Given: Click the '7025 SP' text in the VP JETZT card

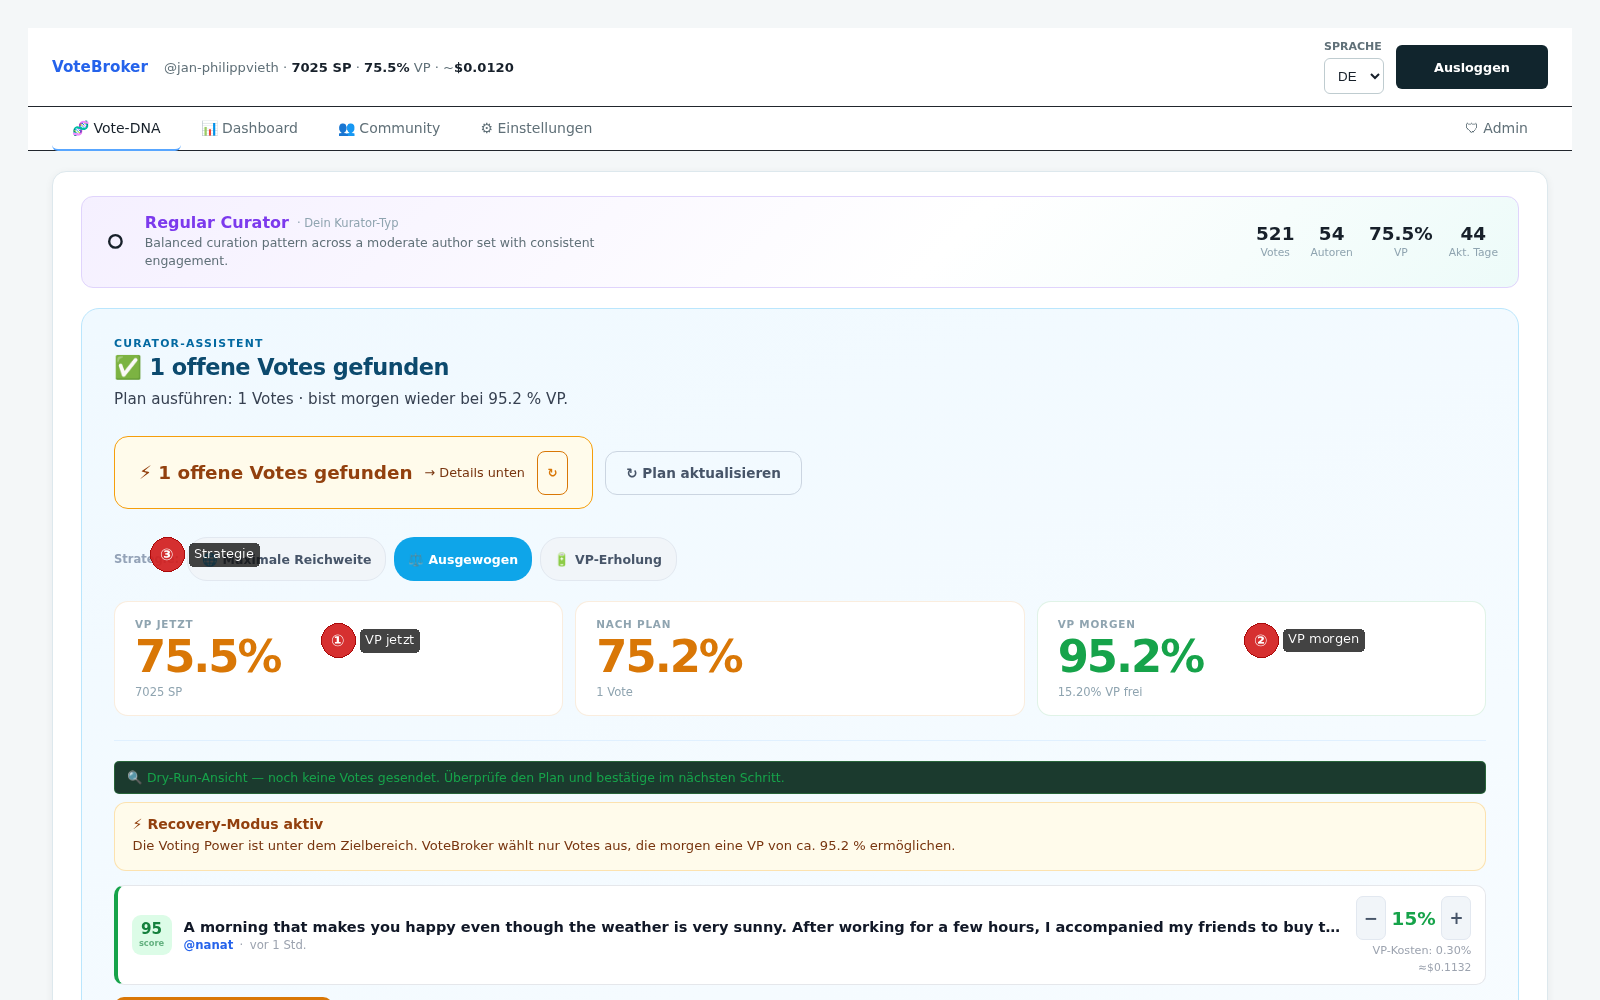Looking at the screenshot, I should (x=159, y=692).
